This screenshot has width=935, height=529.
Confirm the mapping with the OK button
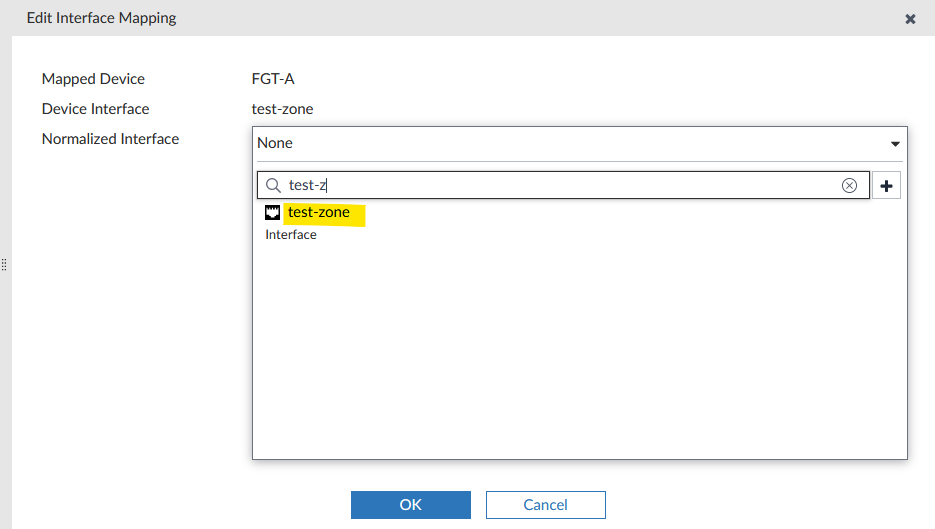pos(410,505)
